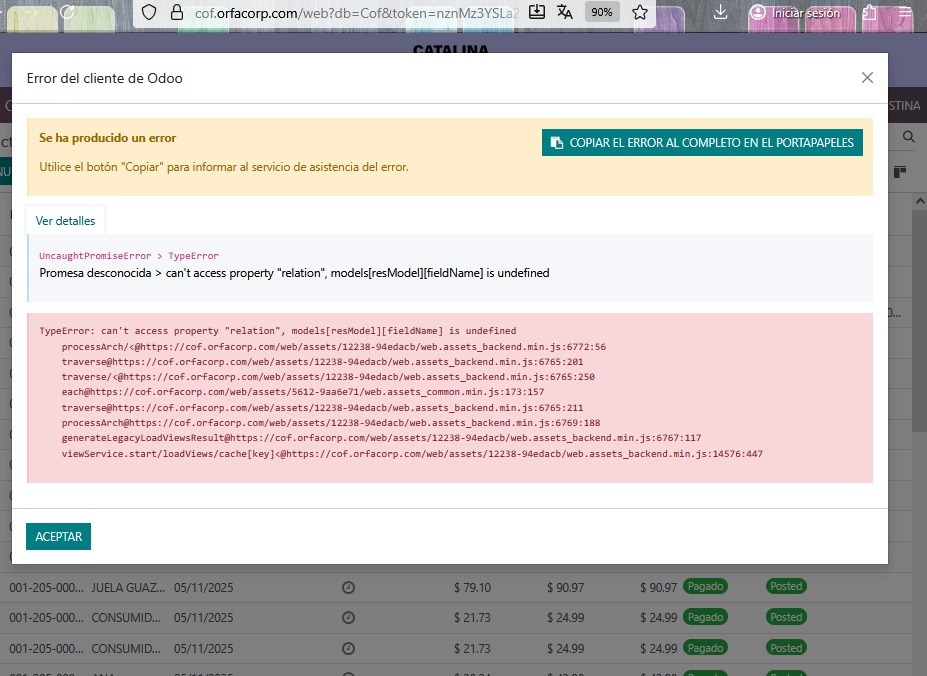Copy the full error to the clipboard
The image size is (927, 676).
[702, 143]
